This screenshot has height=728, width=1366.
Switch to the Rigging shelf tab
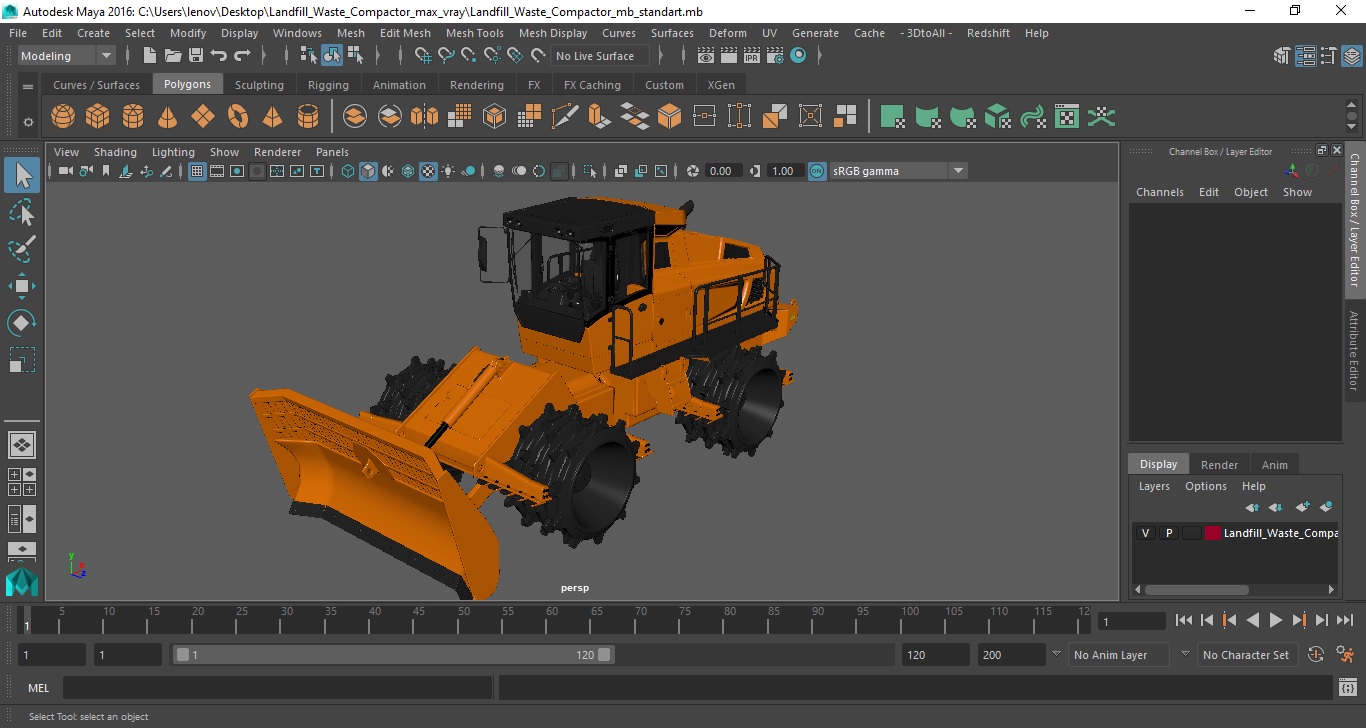click(328, 85)
